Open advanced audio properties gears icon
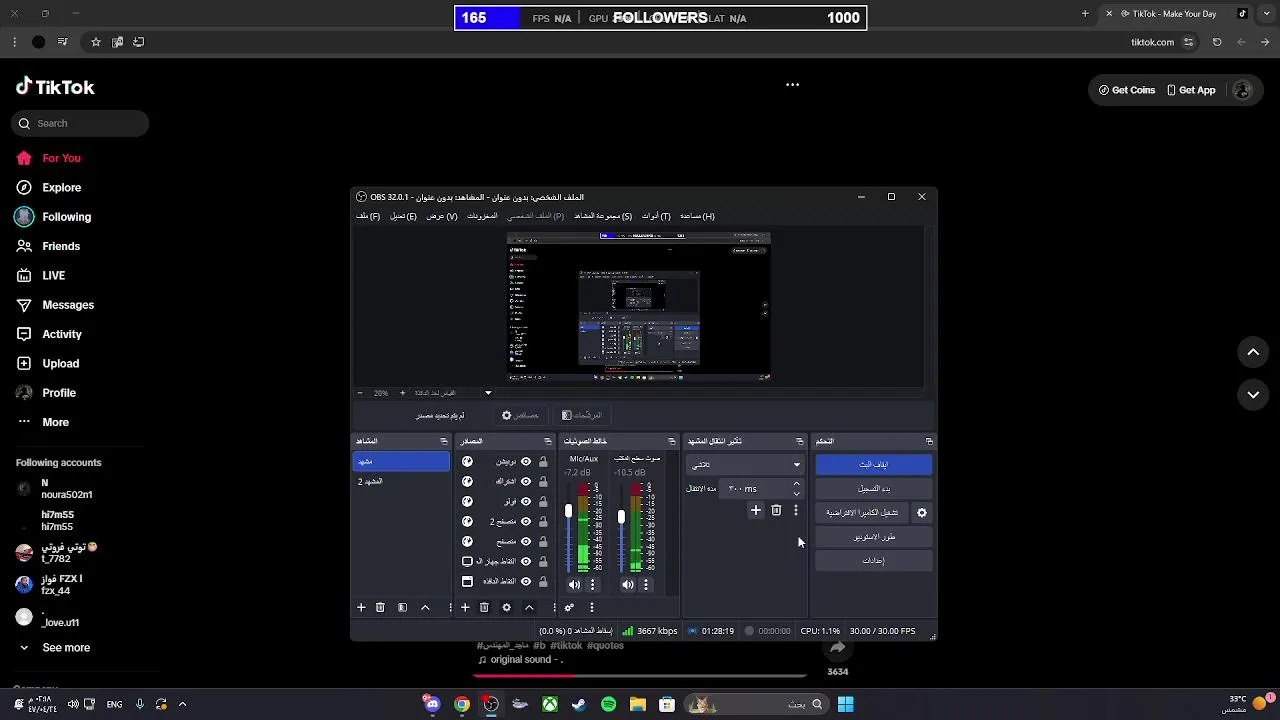This screenshot has height=720, width=1280. click(569, 607)
